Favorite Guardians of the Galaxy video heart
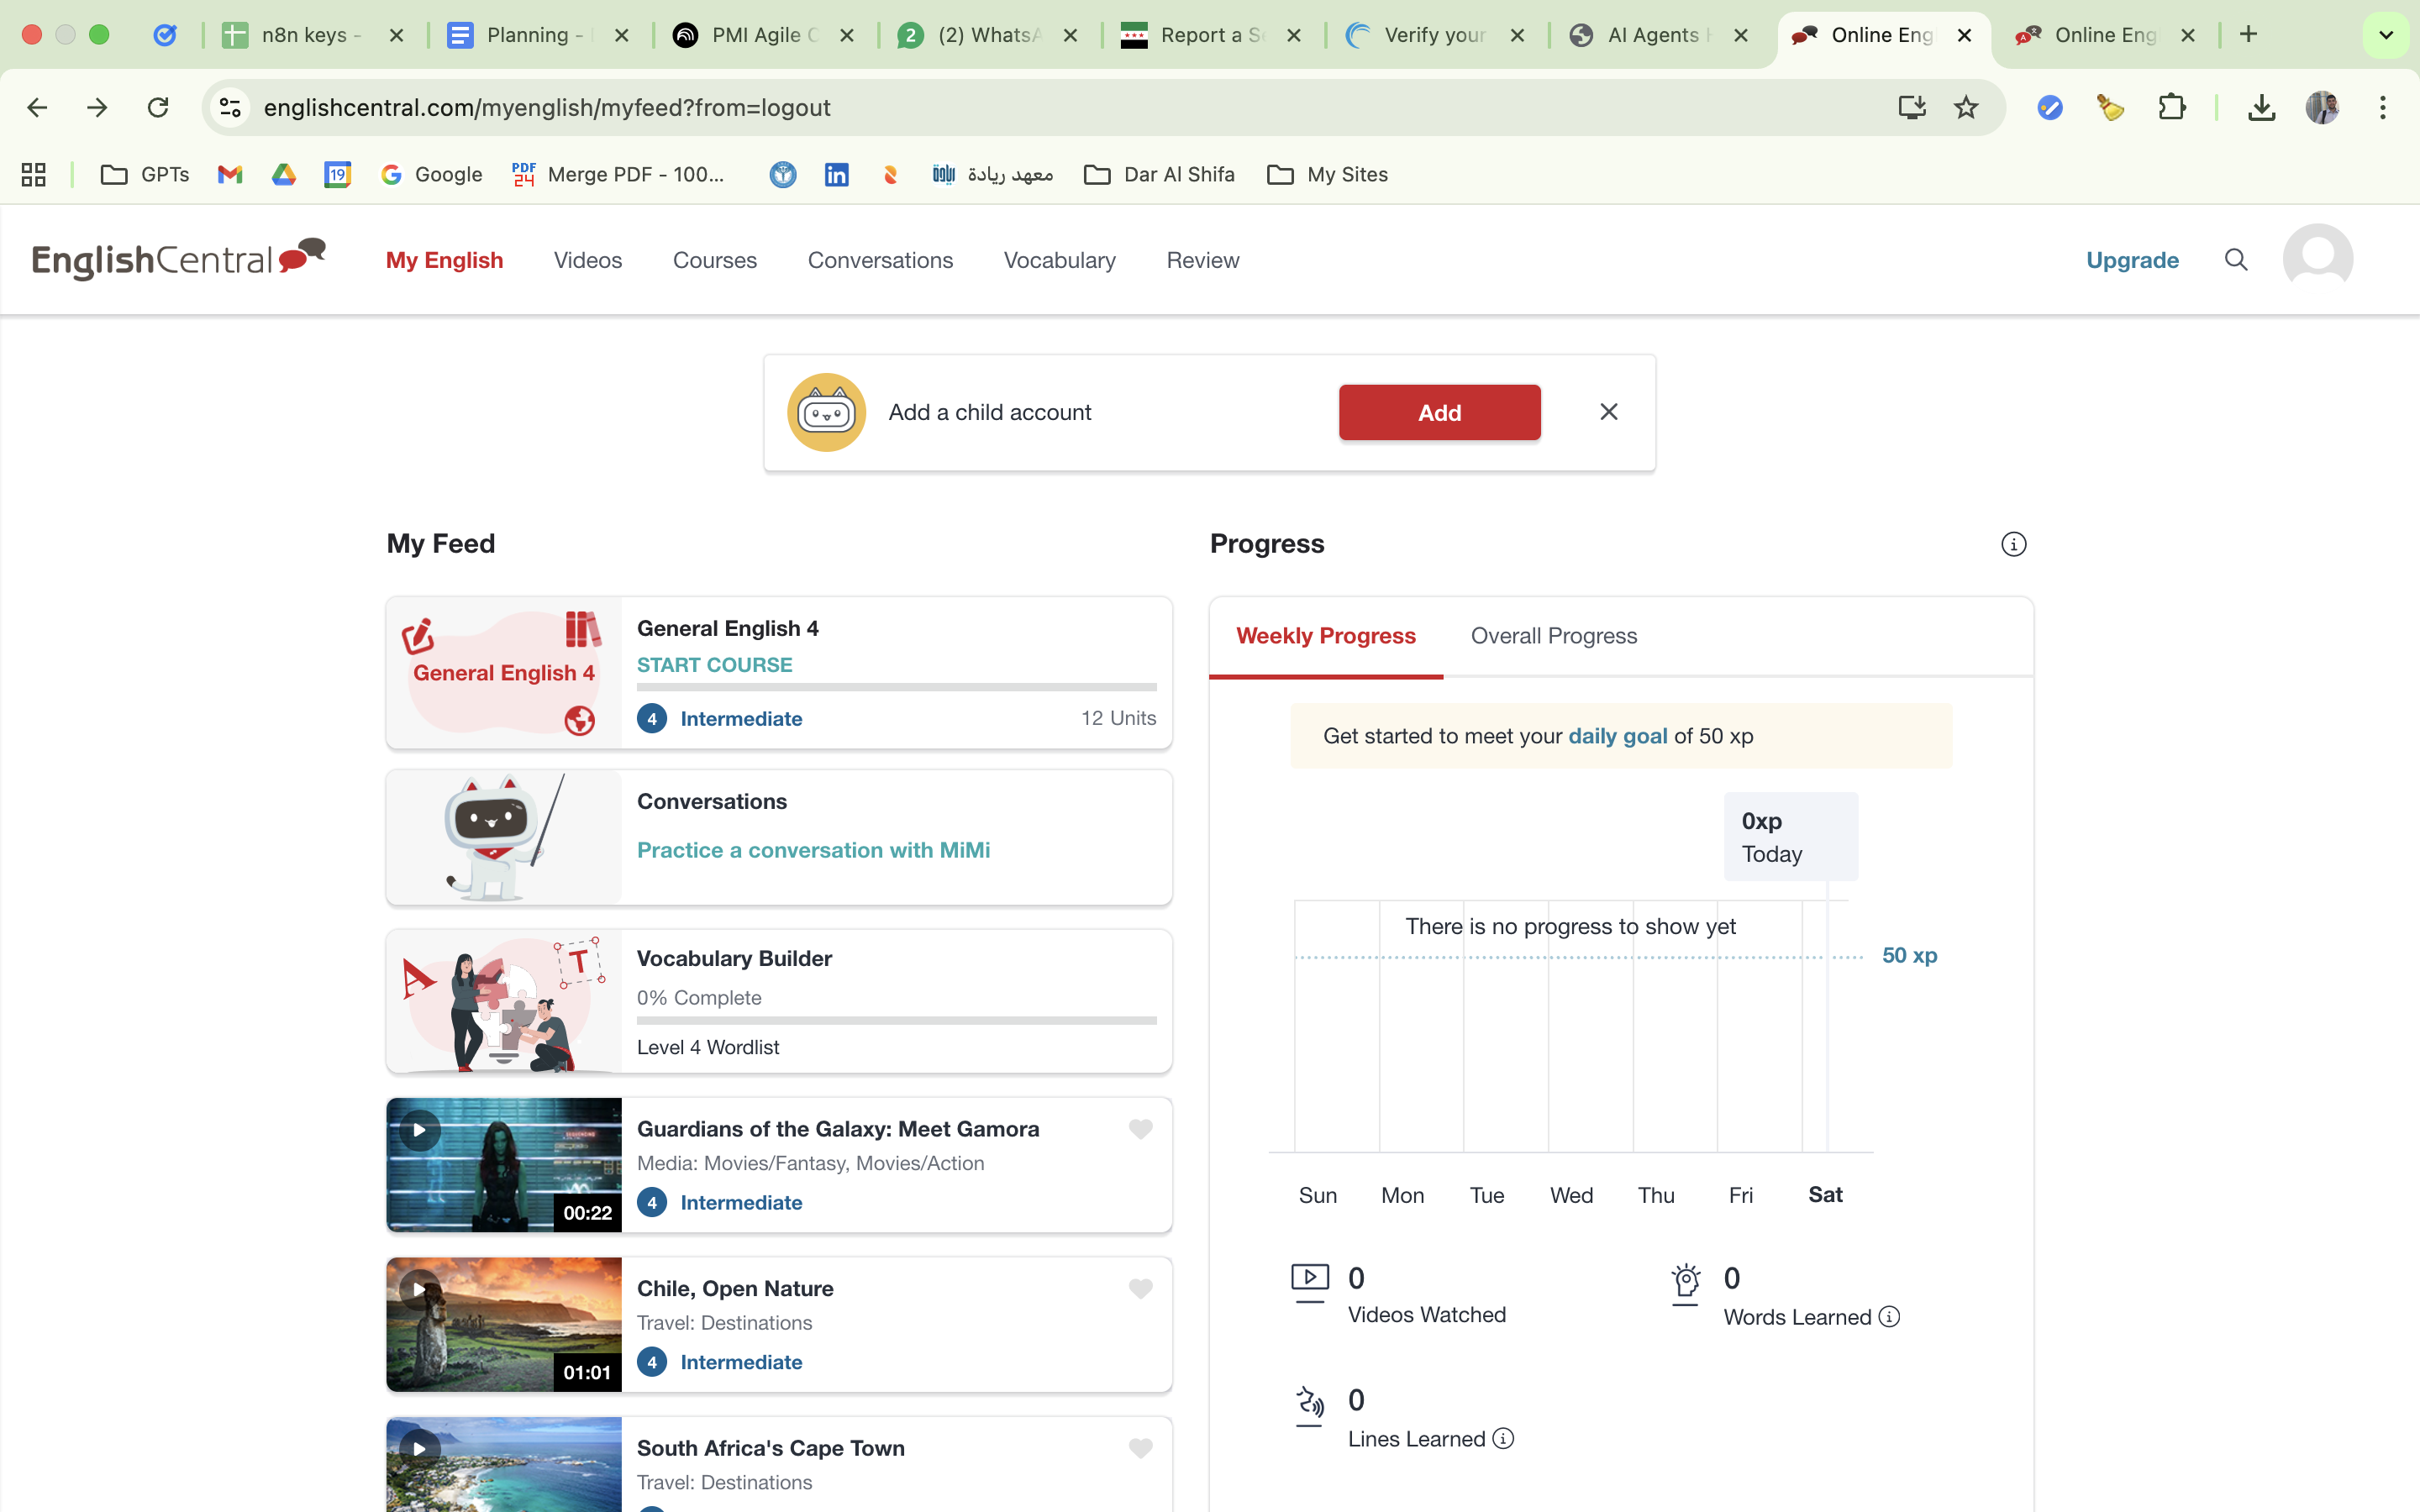The height and width of the screenshot is (1512, 2420). (1140, 1129)
